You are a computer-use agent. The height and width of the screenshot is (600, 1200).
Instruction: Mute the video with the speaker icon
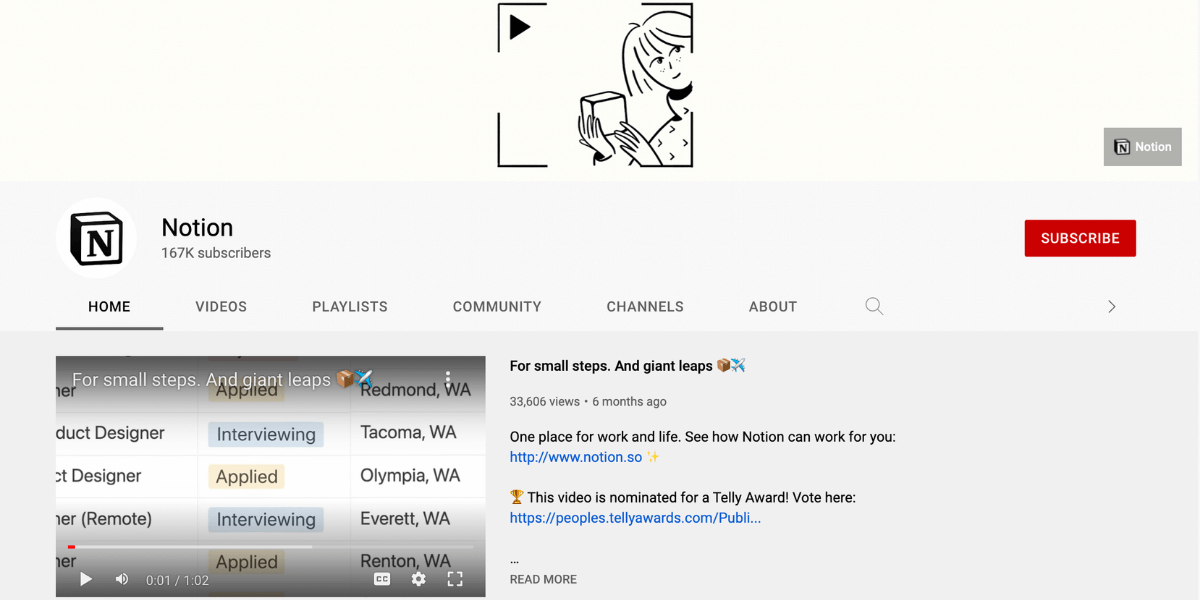click(121, 579)
